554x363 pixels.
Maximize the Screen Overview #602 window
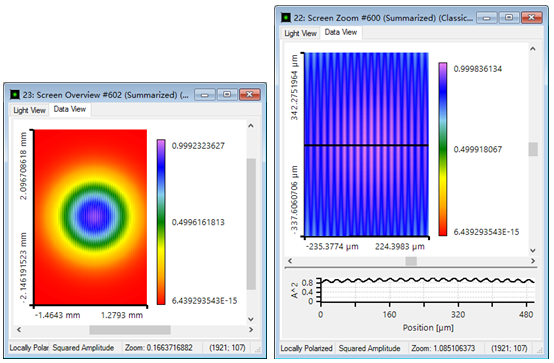point(227,95)
